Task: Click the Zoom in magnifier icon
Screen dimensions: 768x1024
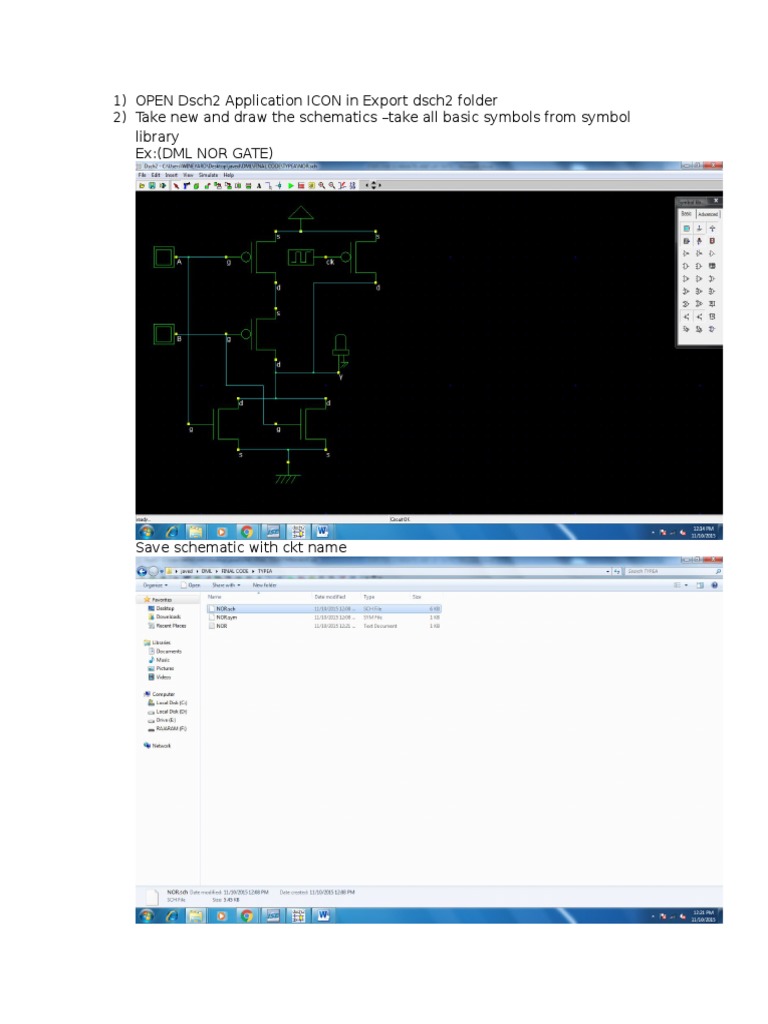Action: (x=321, y=185)
